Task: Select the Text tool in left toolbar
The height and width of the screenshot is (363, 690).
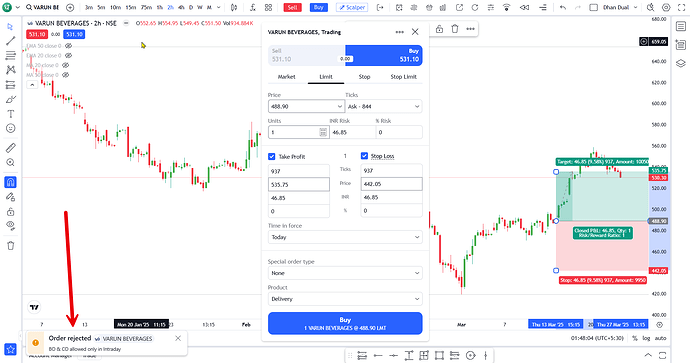Action: [x=11, y=114]
